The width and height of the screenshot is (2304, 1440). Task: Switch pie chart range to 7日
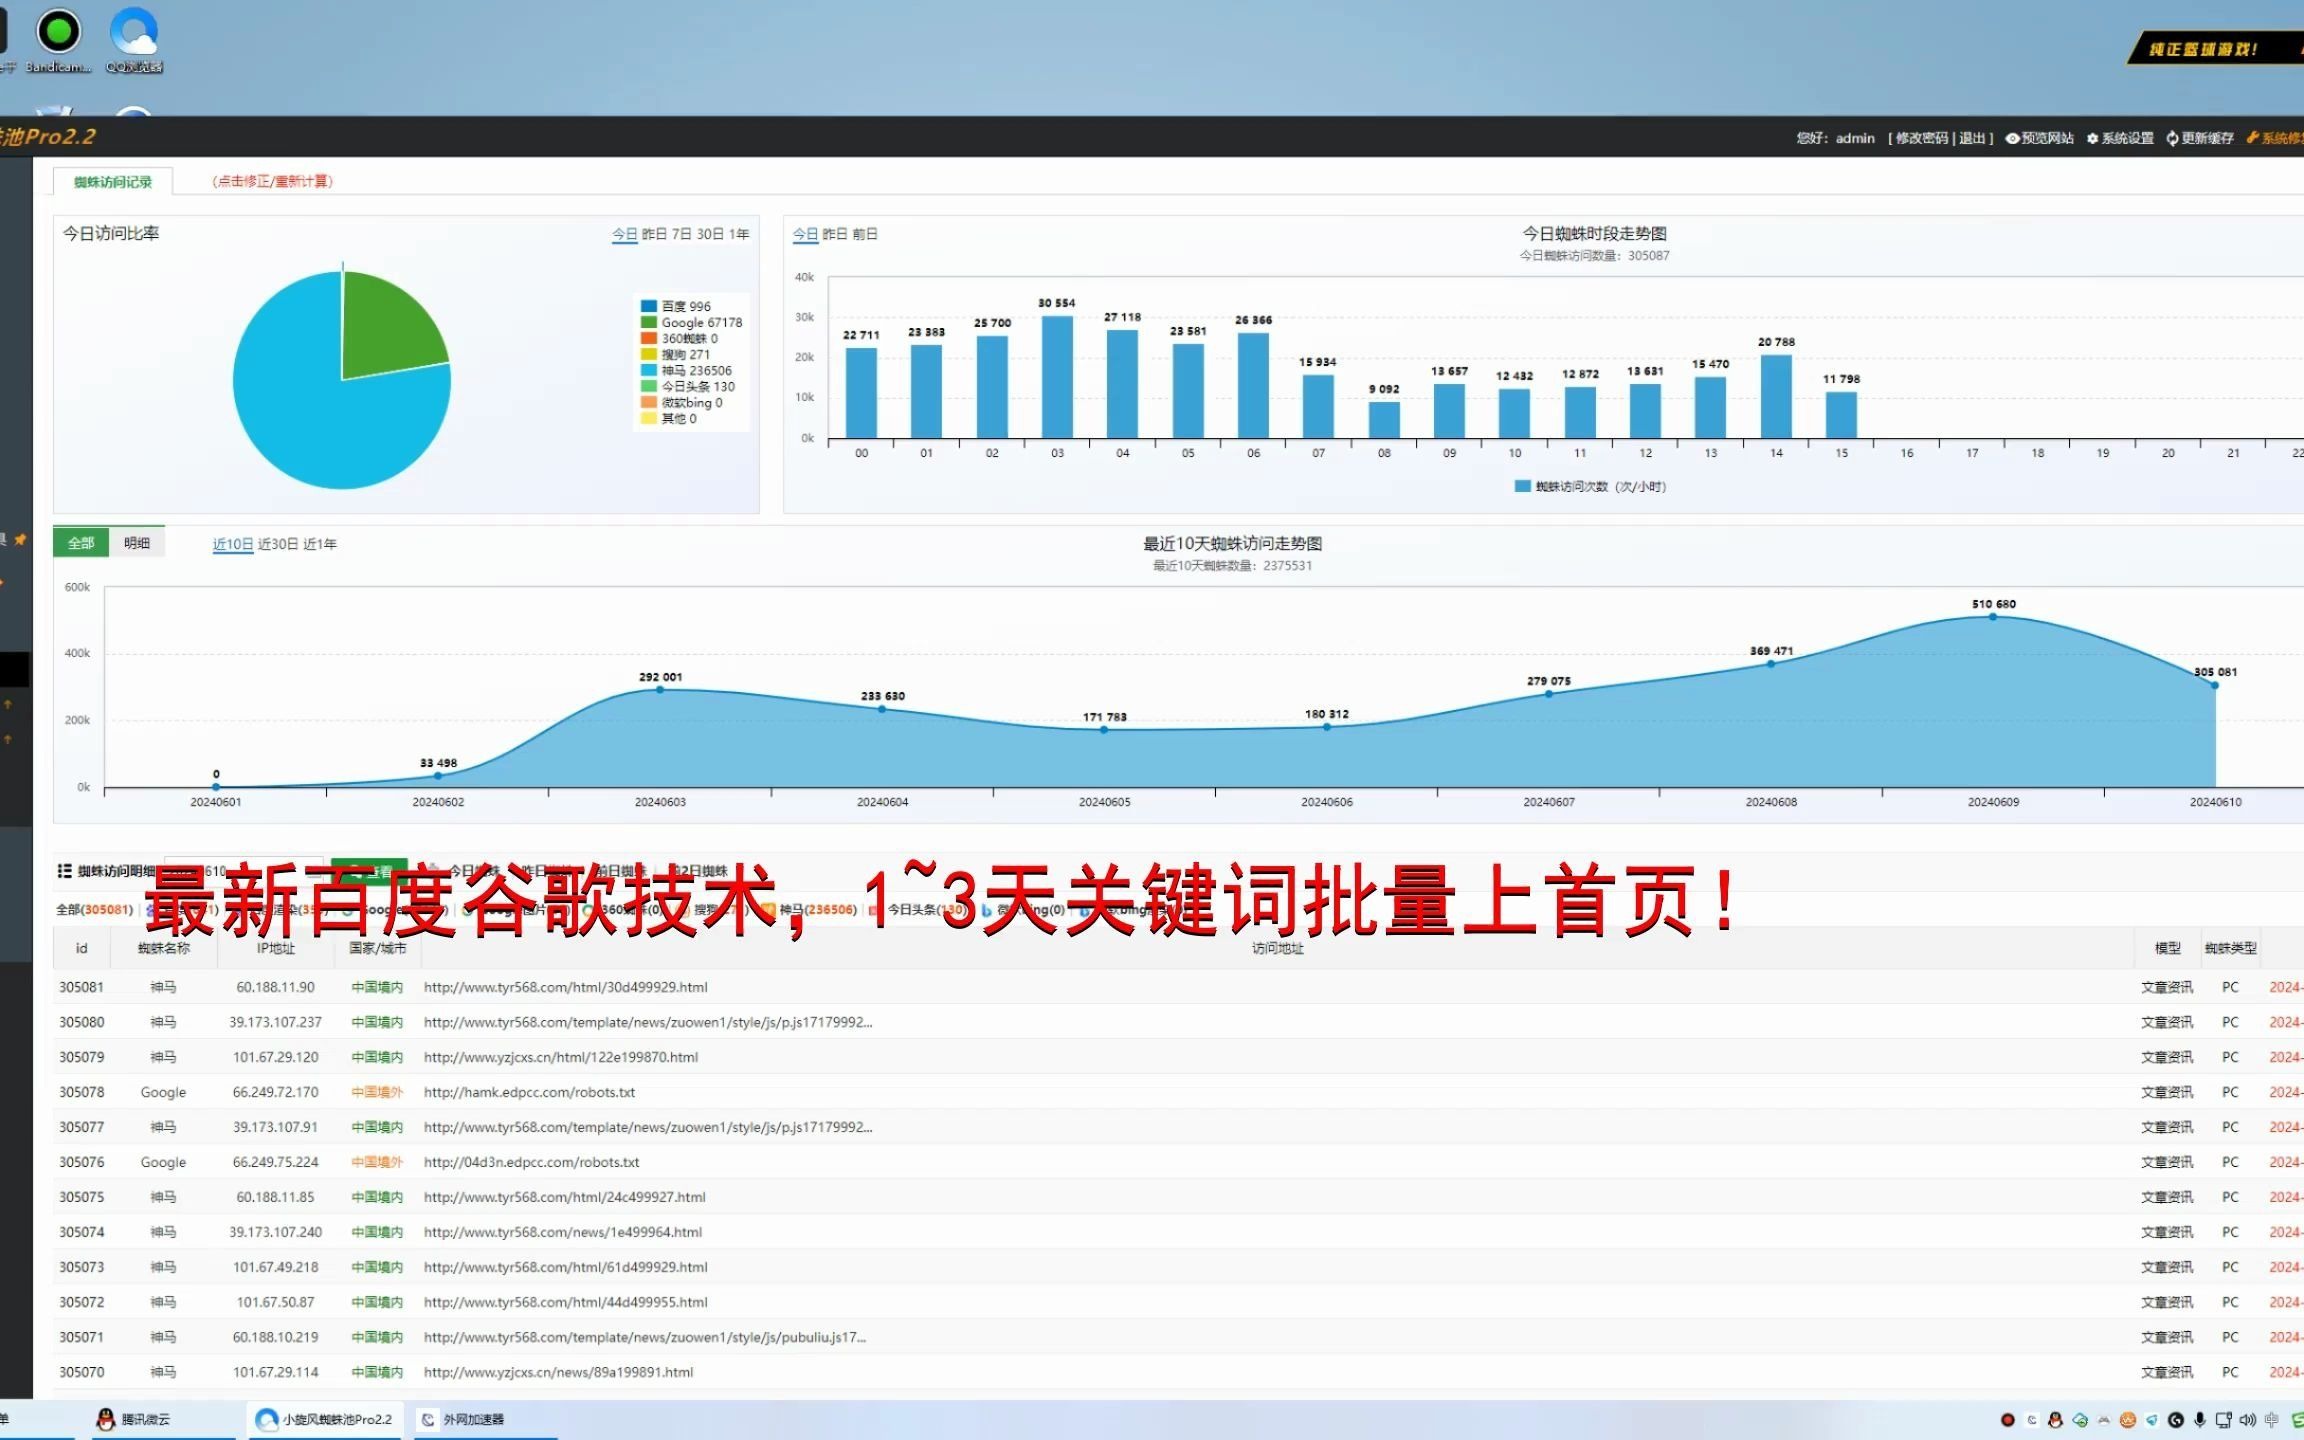pyautogui.click(x=682, y=234)
